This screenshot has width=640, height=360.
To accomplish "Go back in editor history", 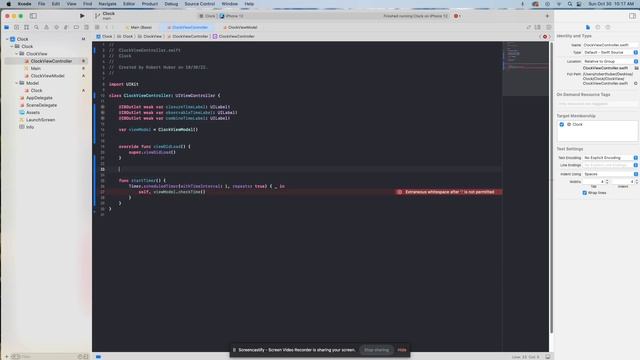I will pos(107,27).
